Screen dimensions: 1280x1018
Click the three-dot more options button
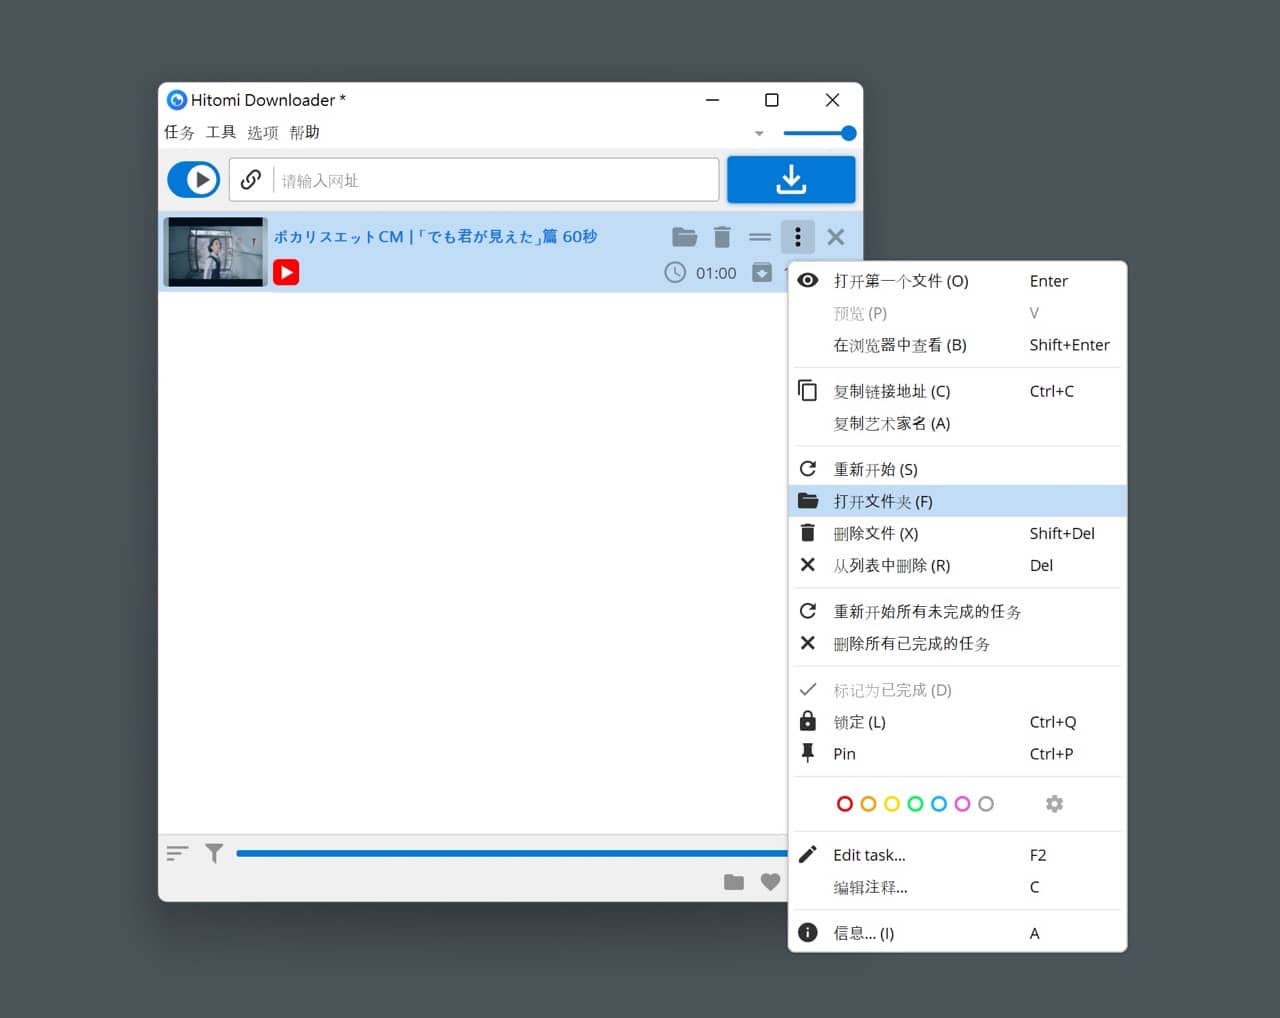(798, 237)
